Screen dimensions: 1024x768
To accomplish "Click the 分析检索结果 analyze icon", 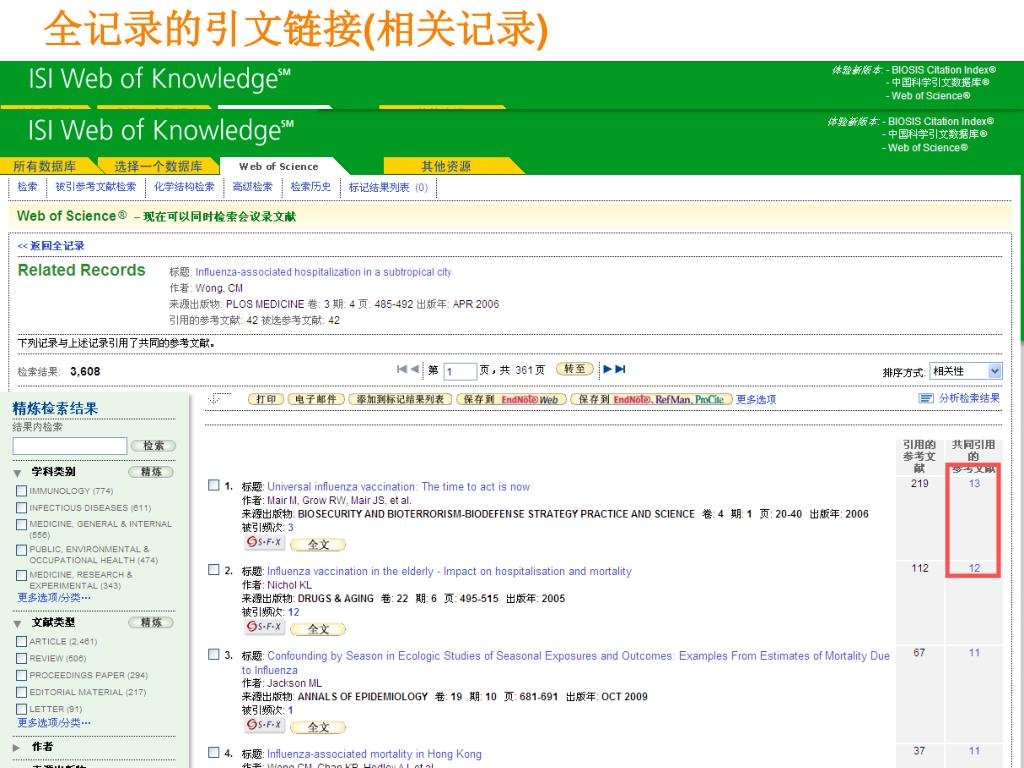I will pos(925,398).
